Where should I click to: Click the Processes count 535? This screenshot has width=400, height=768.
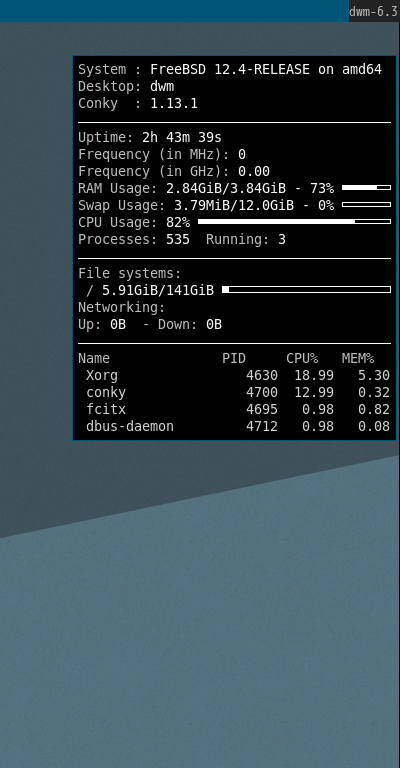(x=178, y=240)
